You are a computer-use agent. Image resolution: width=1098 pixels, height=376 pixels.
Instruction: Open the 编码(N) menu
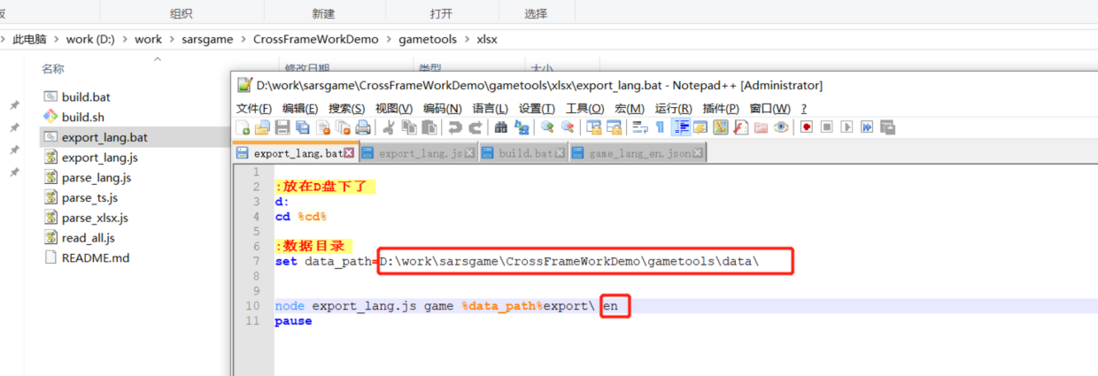[x=443, y=109]
